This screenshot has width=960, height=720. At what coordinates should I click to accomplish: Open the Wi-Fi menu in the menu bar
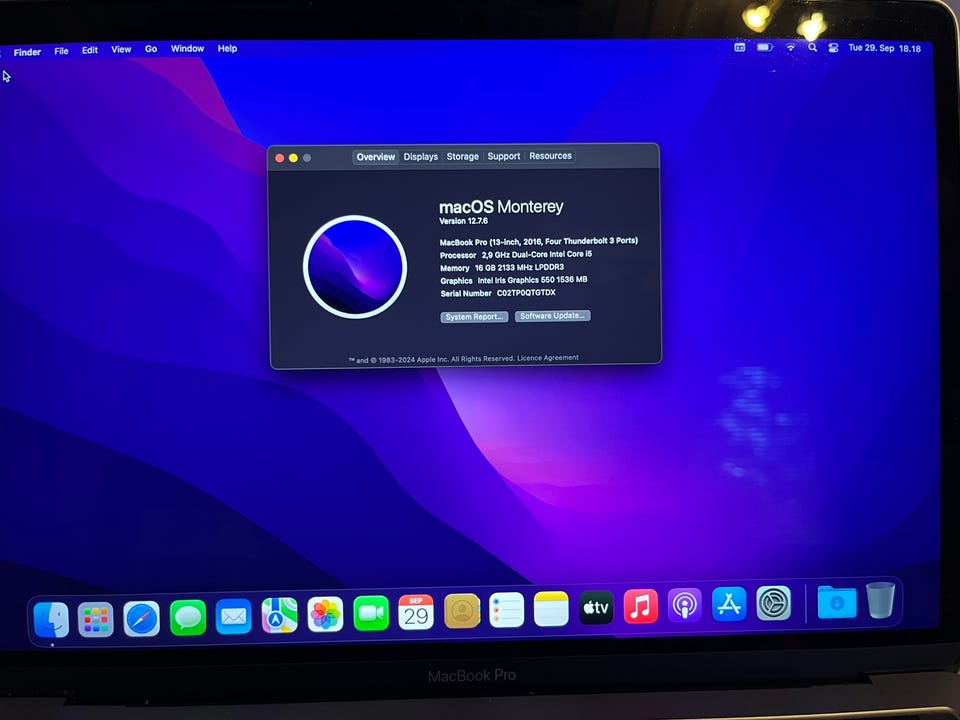click(x=790, y=47)
